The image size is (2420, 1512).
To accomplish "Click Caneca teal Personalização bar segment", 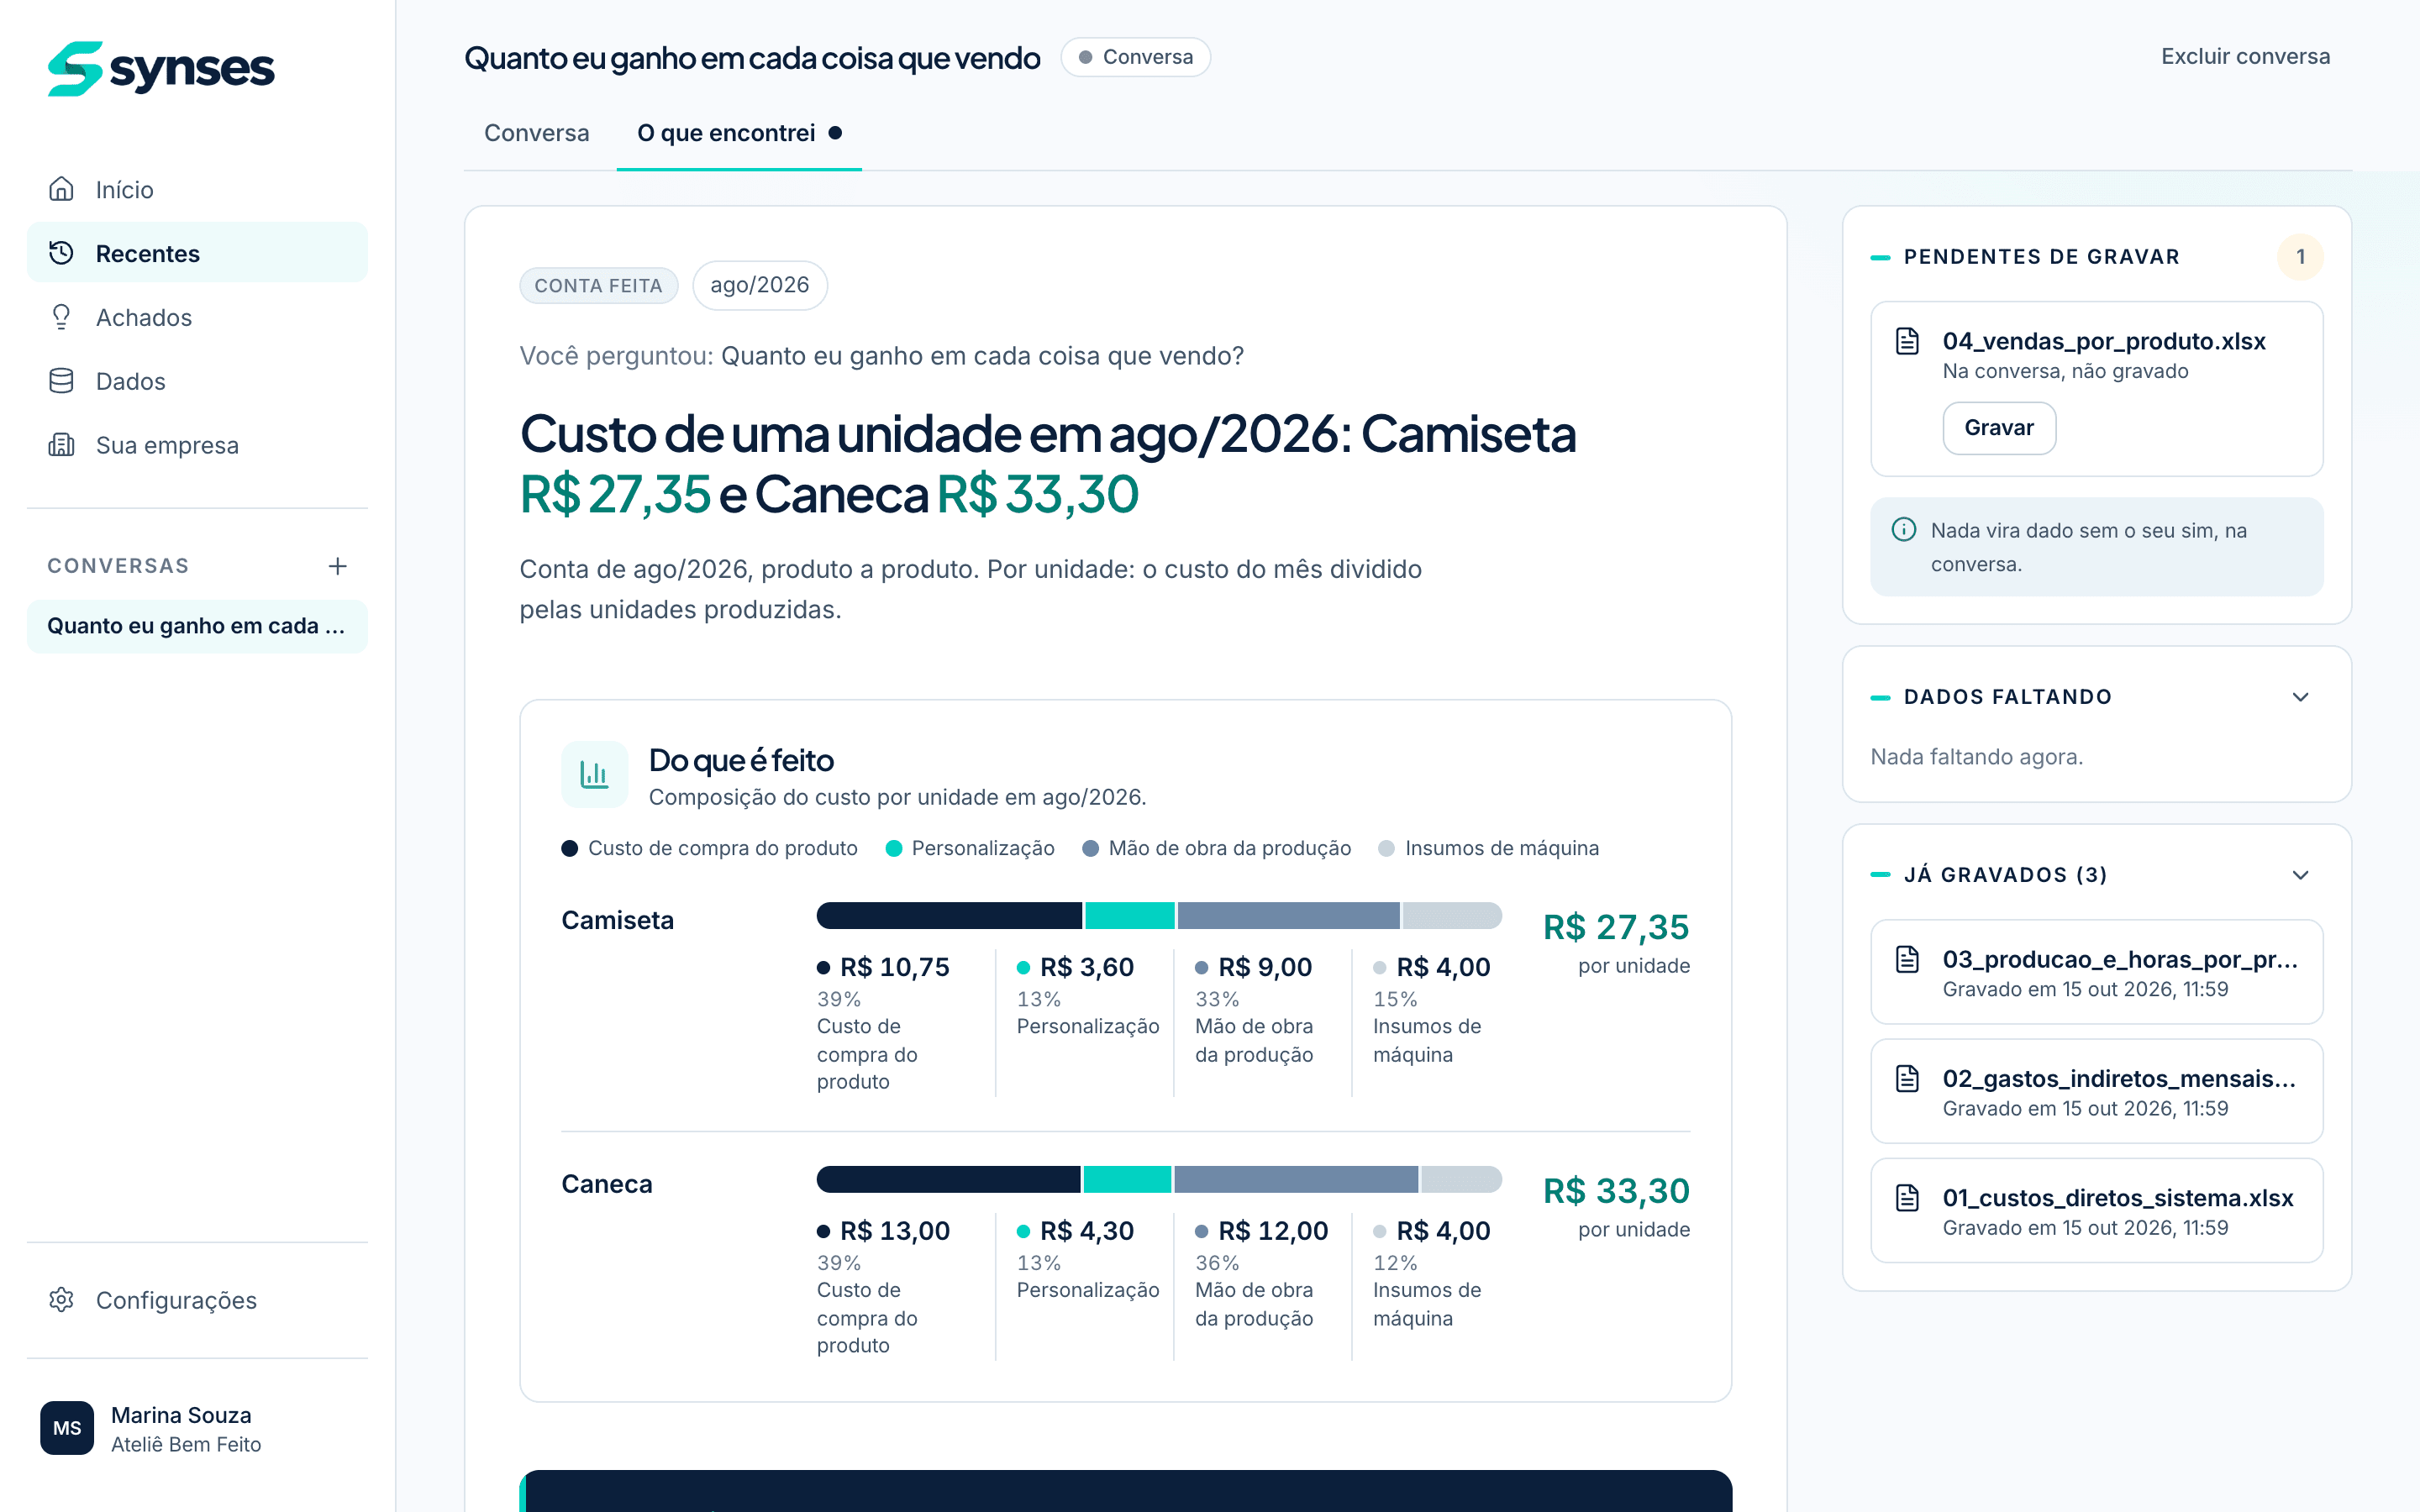I will tap(1127, 1179).
